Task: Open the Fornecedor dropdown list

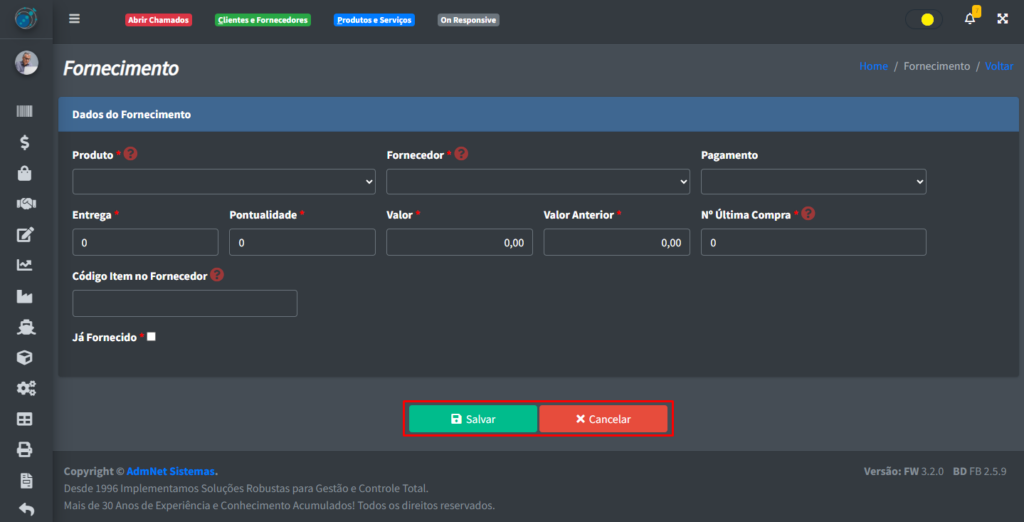Action: (x=537, y=182)
